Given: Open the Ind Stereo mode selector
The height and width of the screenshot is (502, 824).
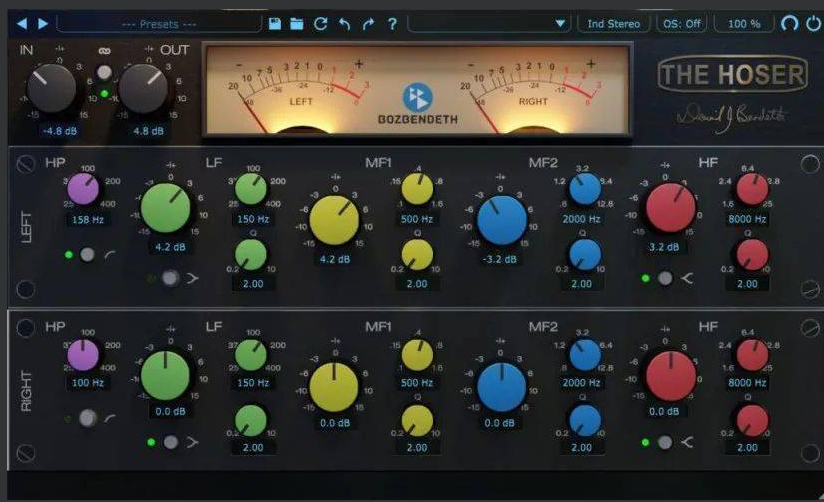Looking at the screenshot, I should tap(613, 24).
